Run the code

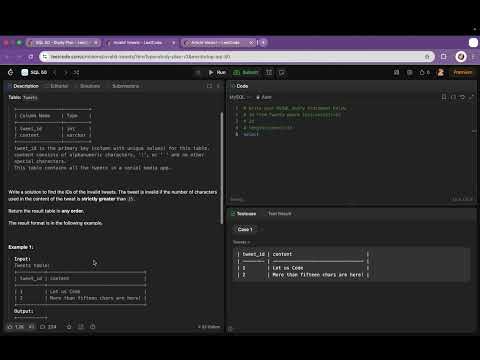(217, 72)
